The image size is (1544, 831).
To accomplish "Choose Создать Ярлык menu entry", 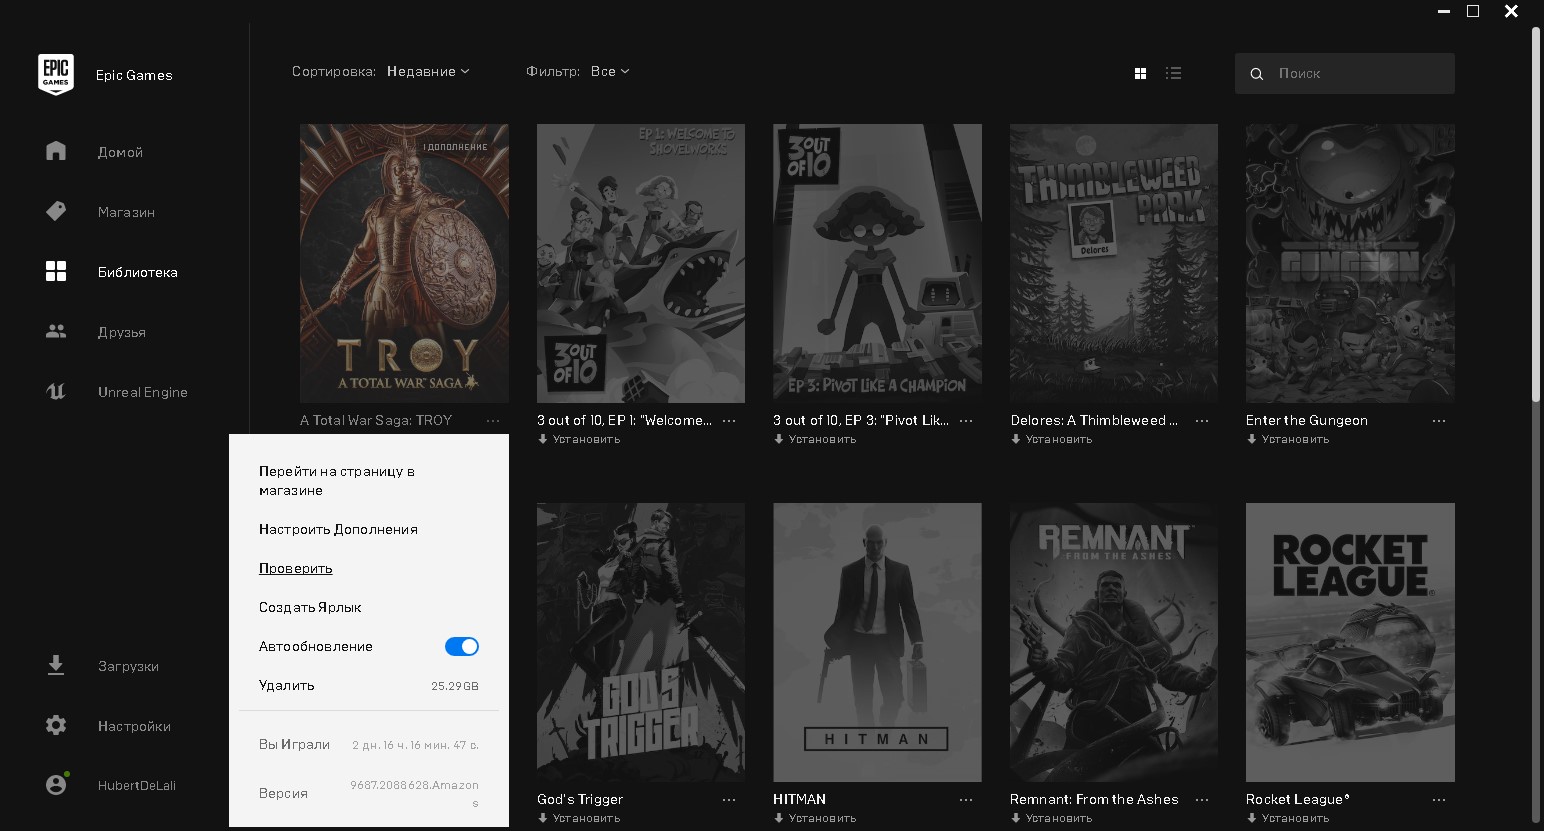I will [x=310, y=607].
